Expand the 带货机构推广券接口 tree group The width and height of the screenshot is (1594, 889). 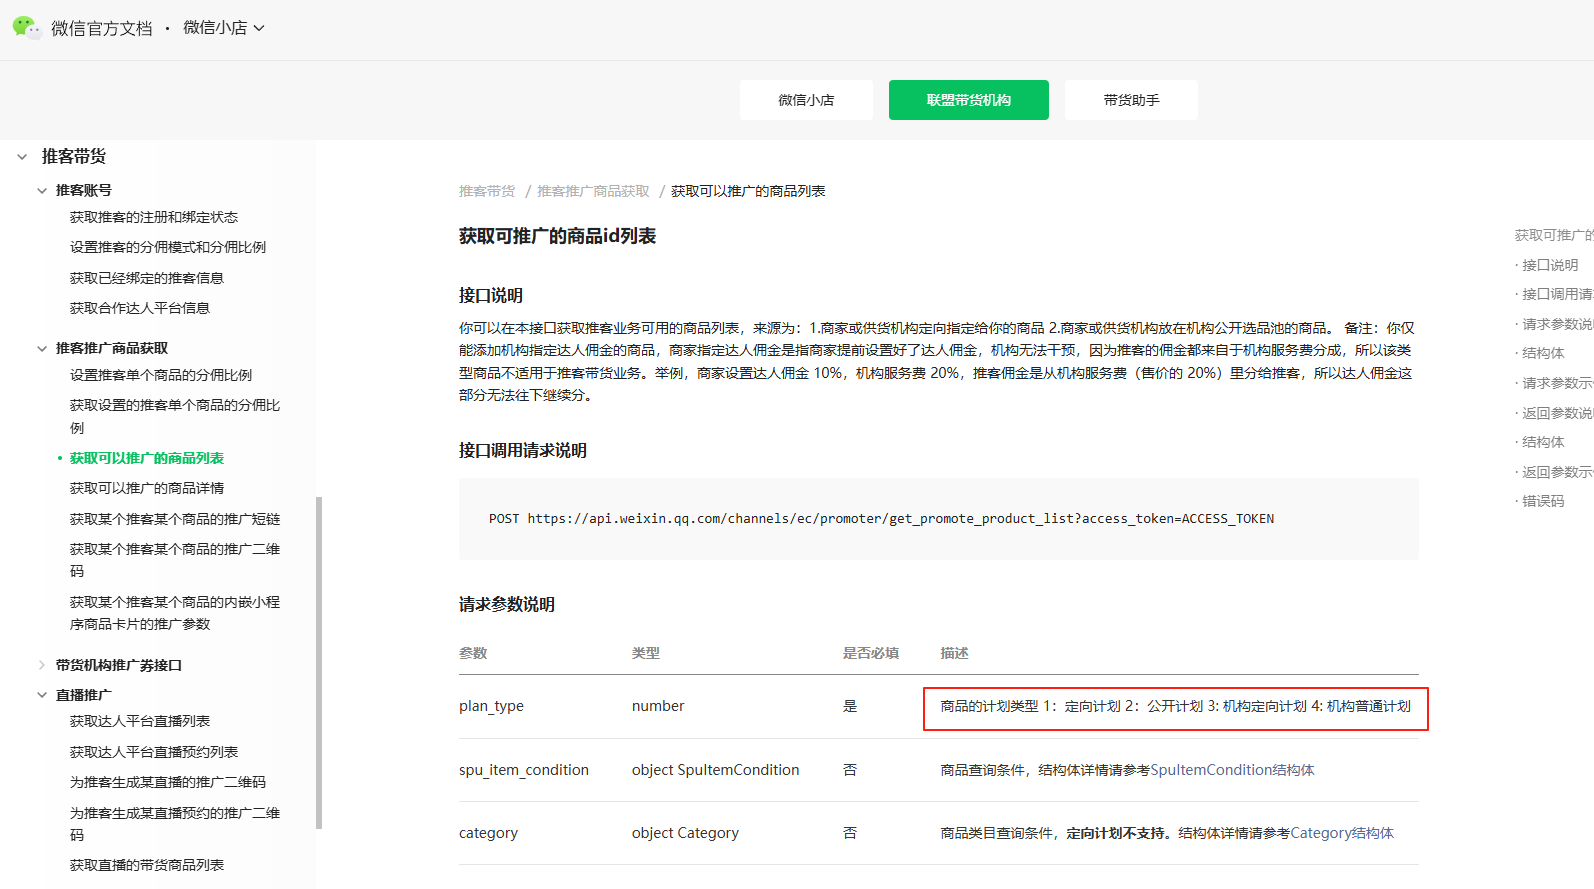pos(42,665)
